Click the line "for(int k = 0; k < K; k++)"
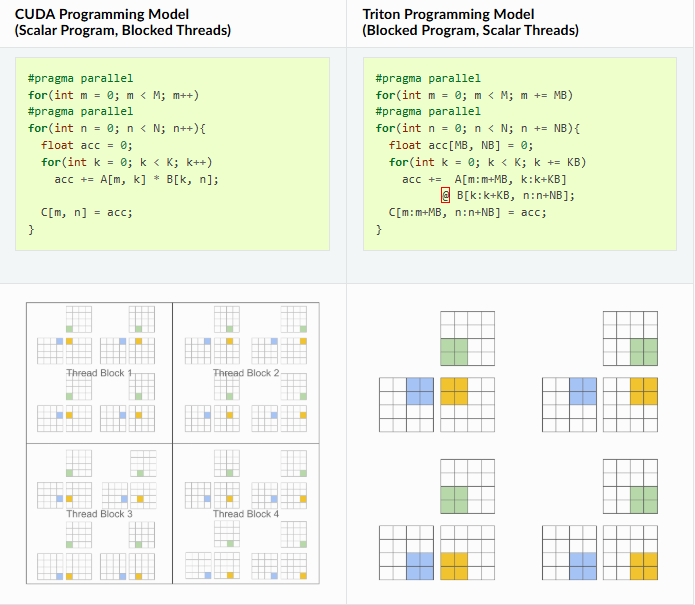Screen dimensions: 695x605 tap(127, 162)
